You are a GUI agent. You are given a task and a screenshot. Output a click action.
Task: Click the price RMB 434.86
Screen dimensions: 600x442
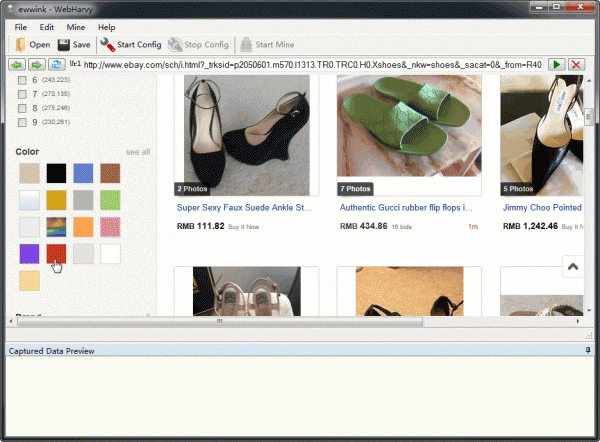364,226
